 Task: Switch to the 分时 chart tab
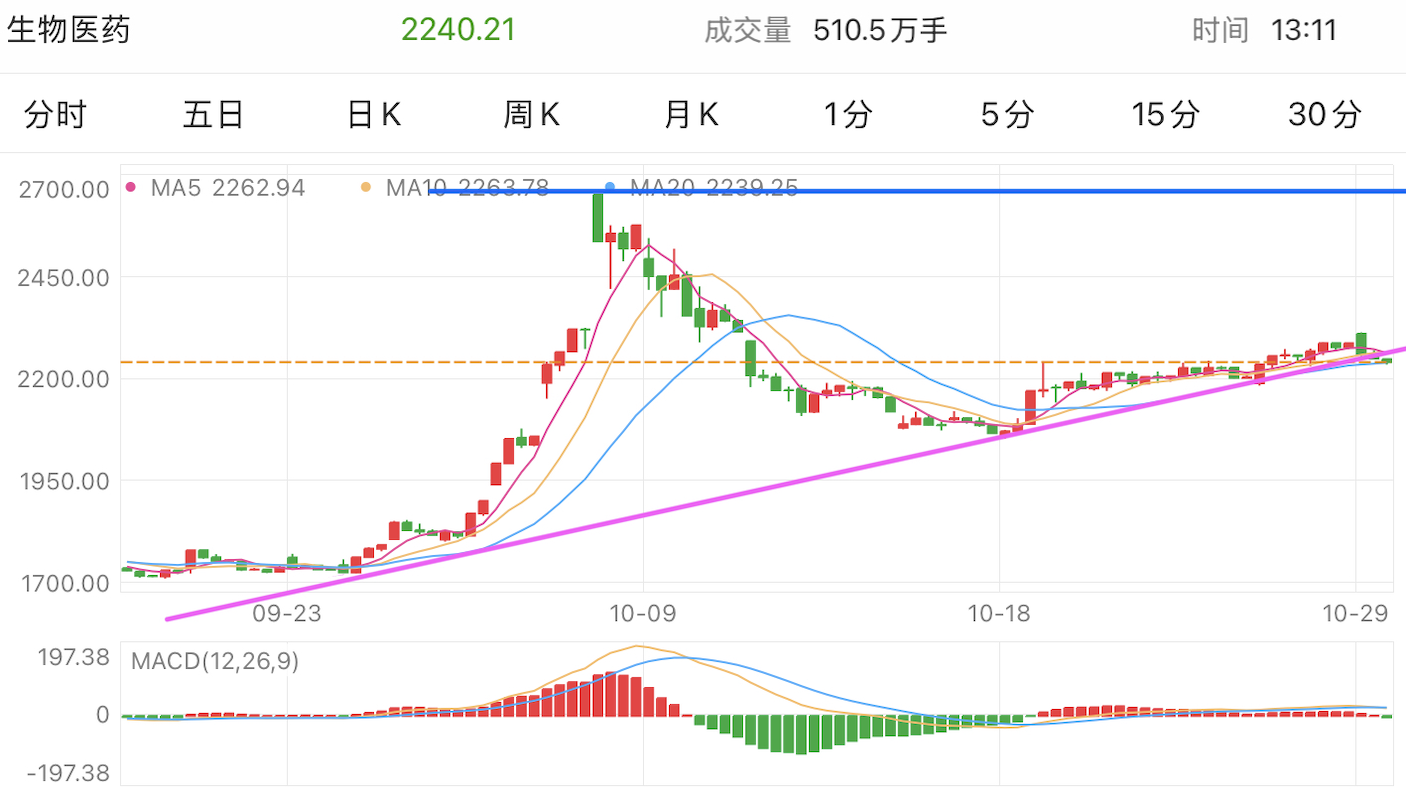click(55, 115)
